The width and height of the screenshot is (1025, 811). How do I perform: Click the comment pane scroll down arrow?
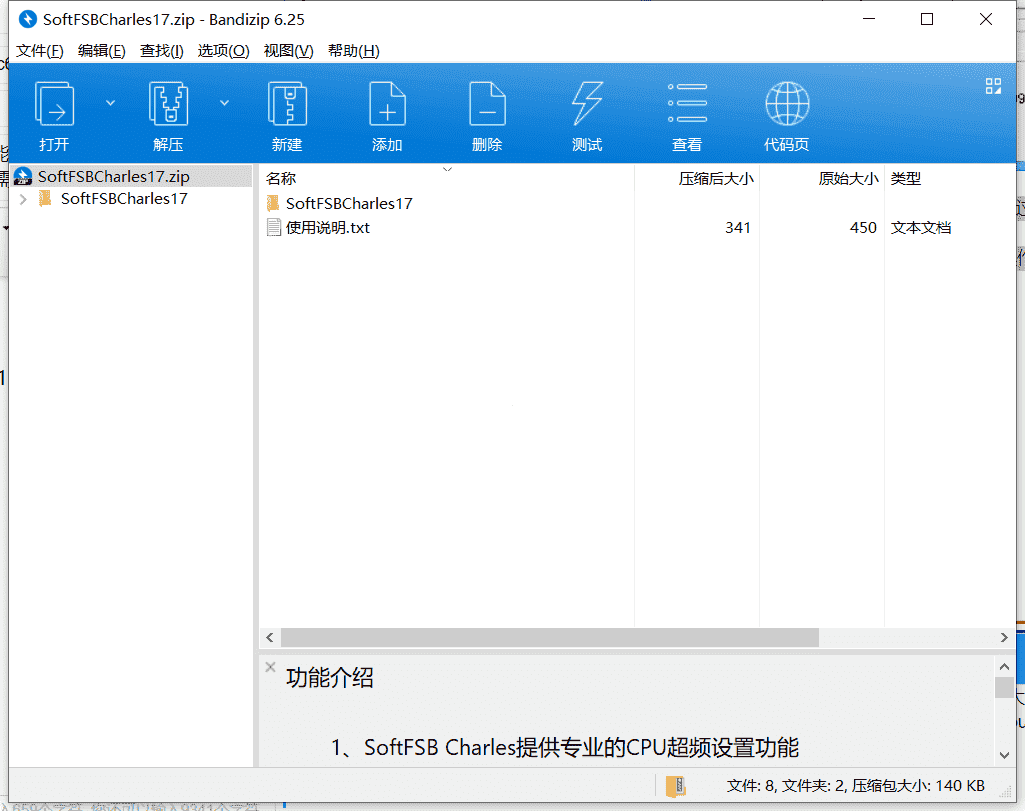1005,755
